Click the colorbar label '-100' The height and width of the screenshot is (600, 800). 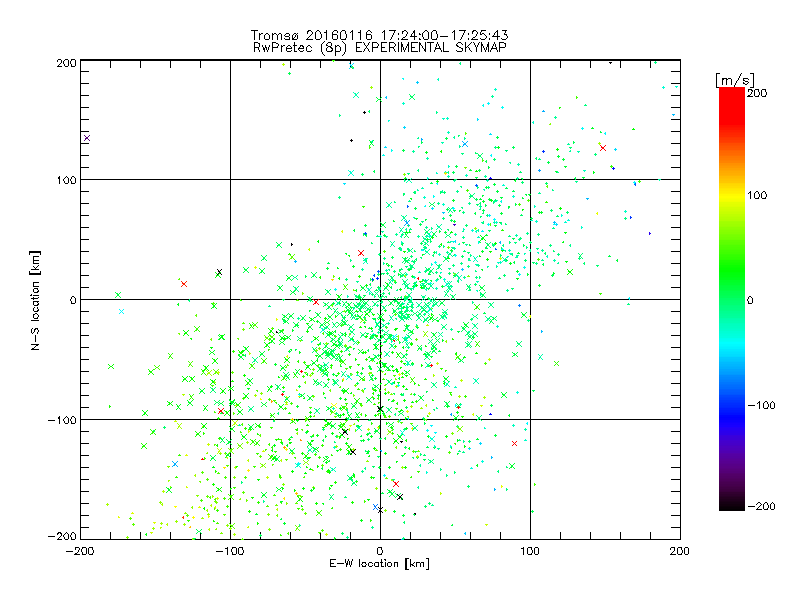[x=761, y=405]
